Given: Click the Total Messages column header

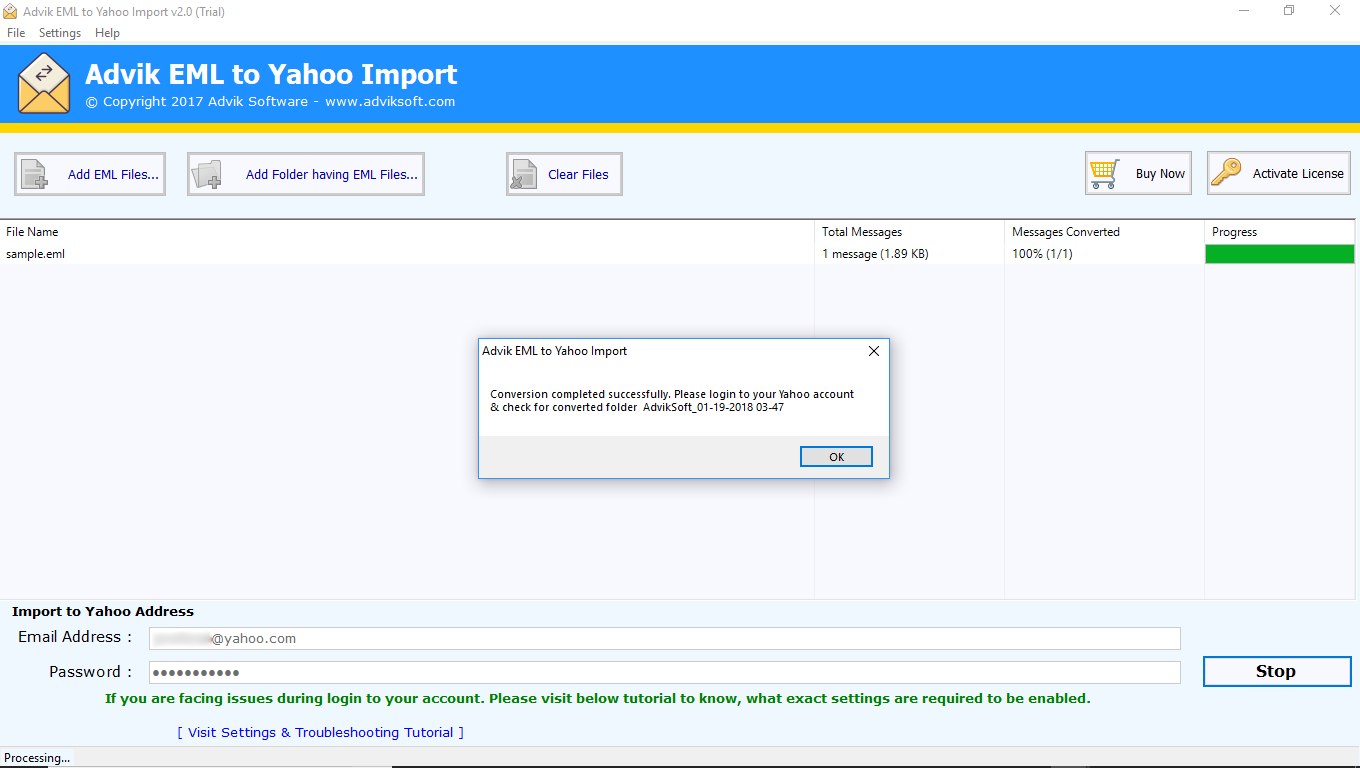Looking at the screenshot, I should point(910,231).
